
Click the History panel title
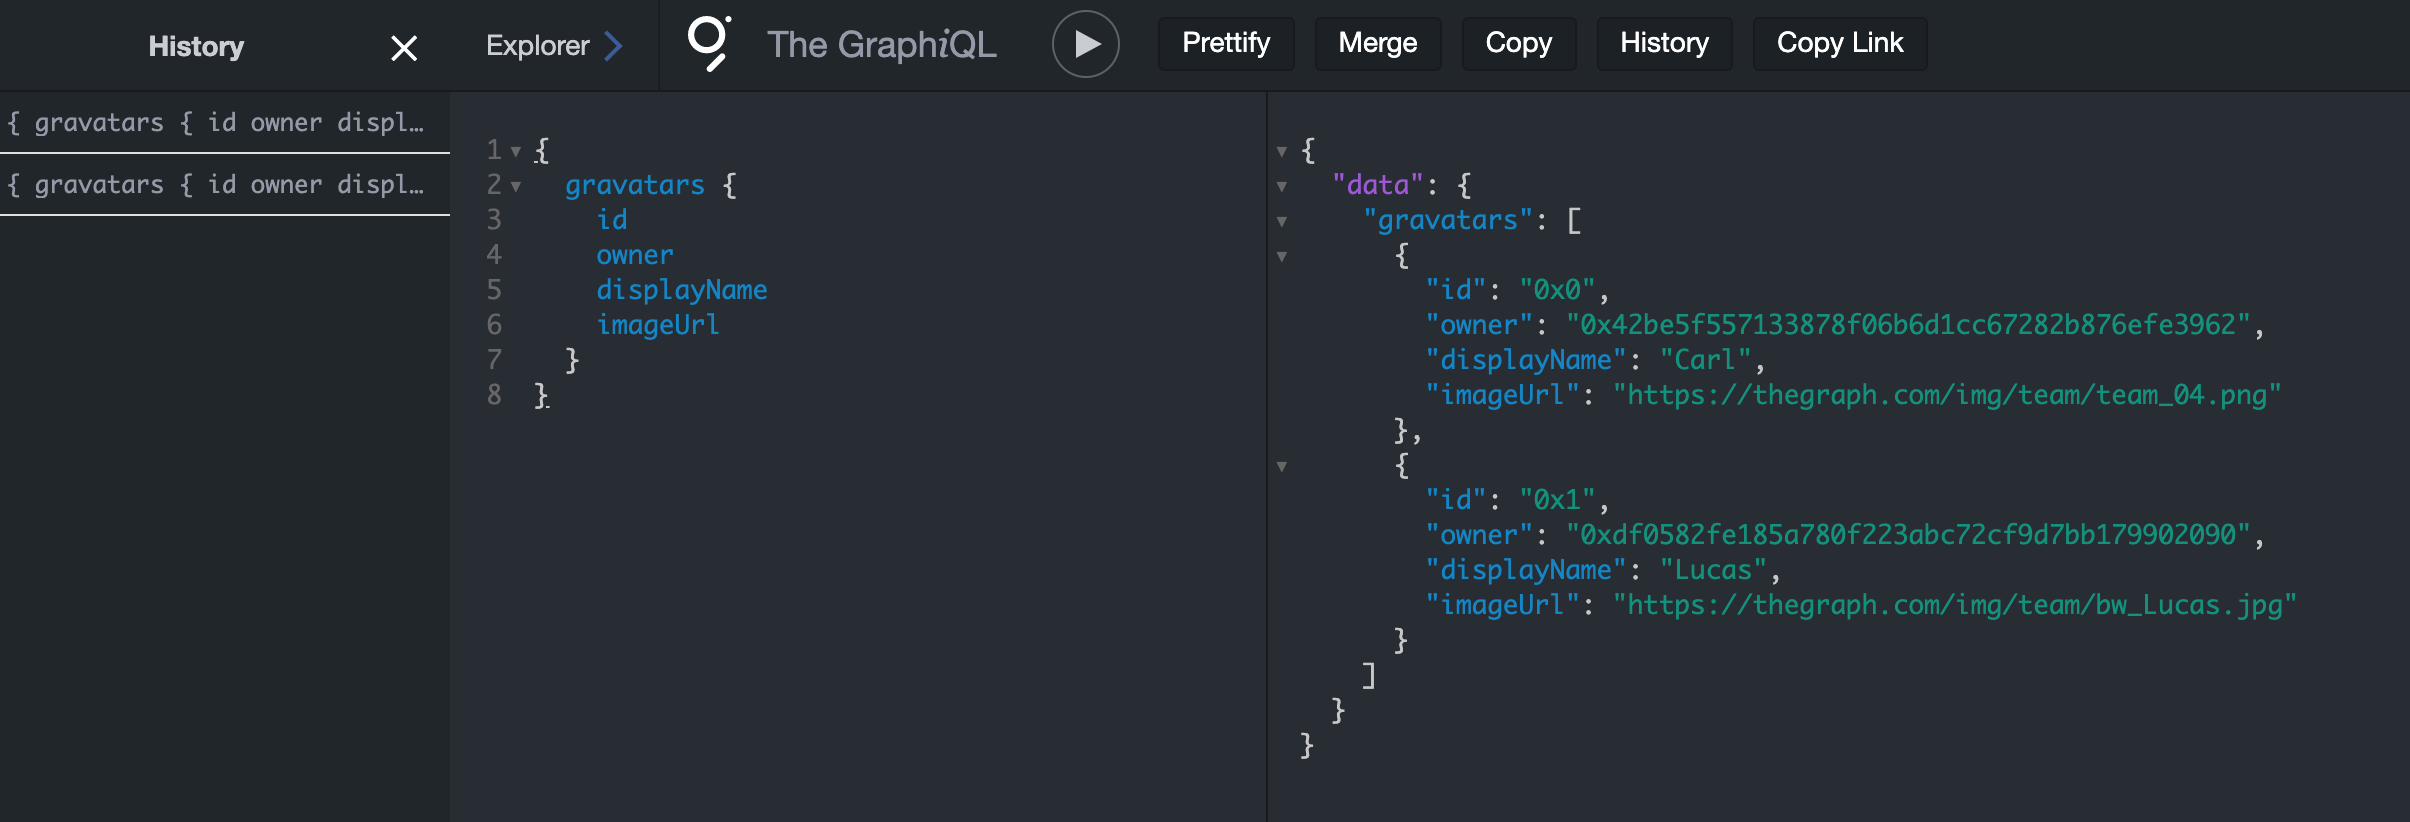[x=196, y=47]
